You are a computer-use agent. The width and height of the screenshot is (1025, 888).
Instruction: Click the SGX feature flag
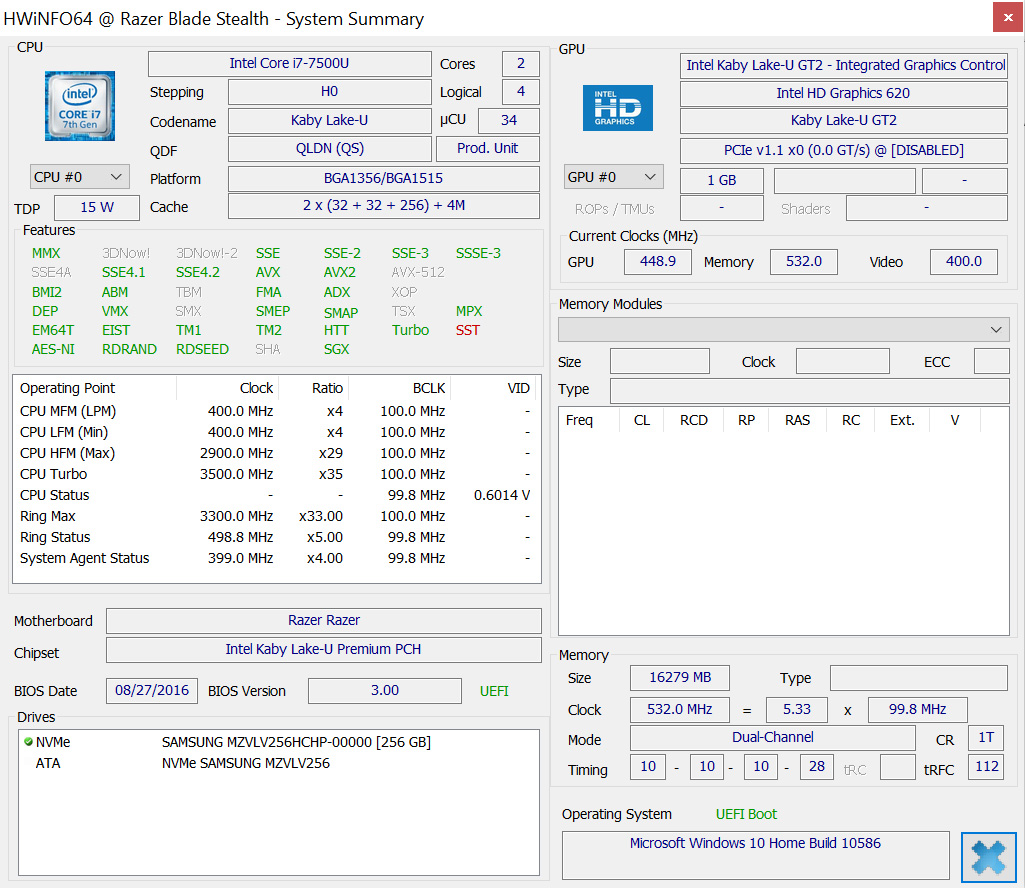337,349
